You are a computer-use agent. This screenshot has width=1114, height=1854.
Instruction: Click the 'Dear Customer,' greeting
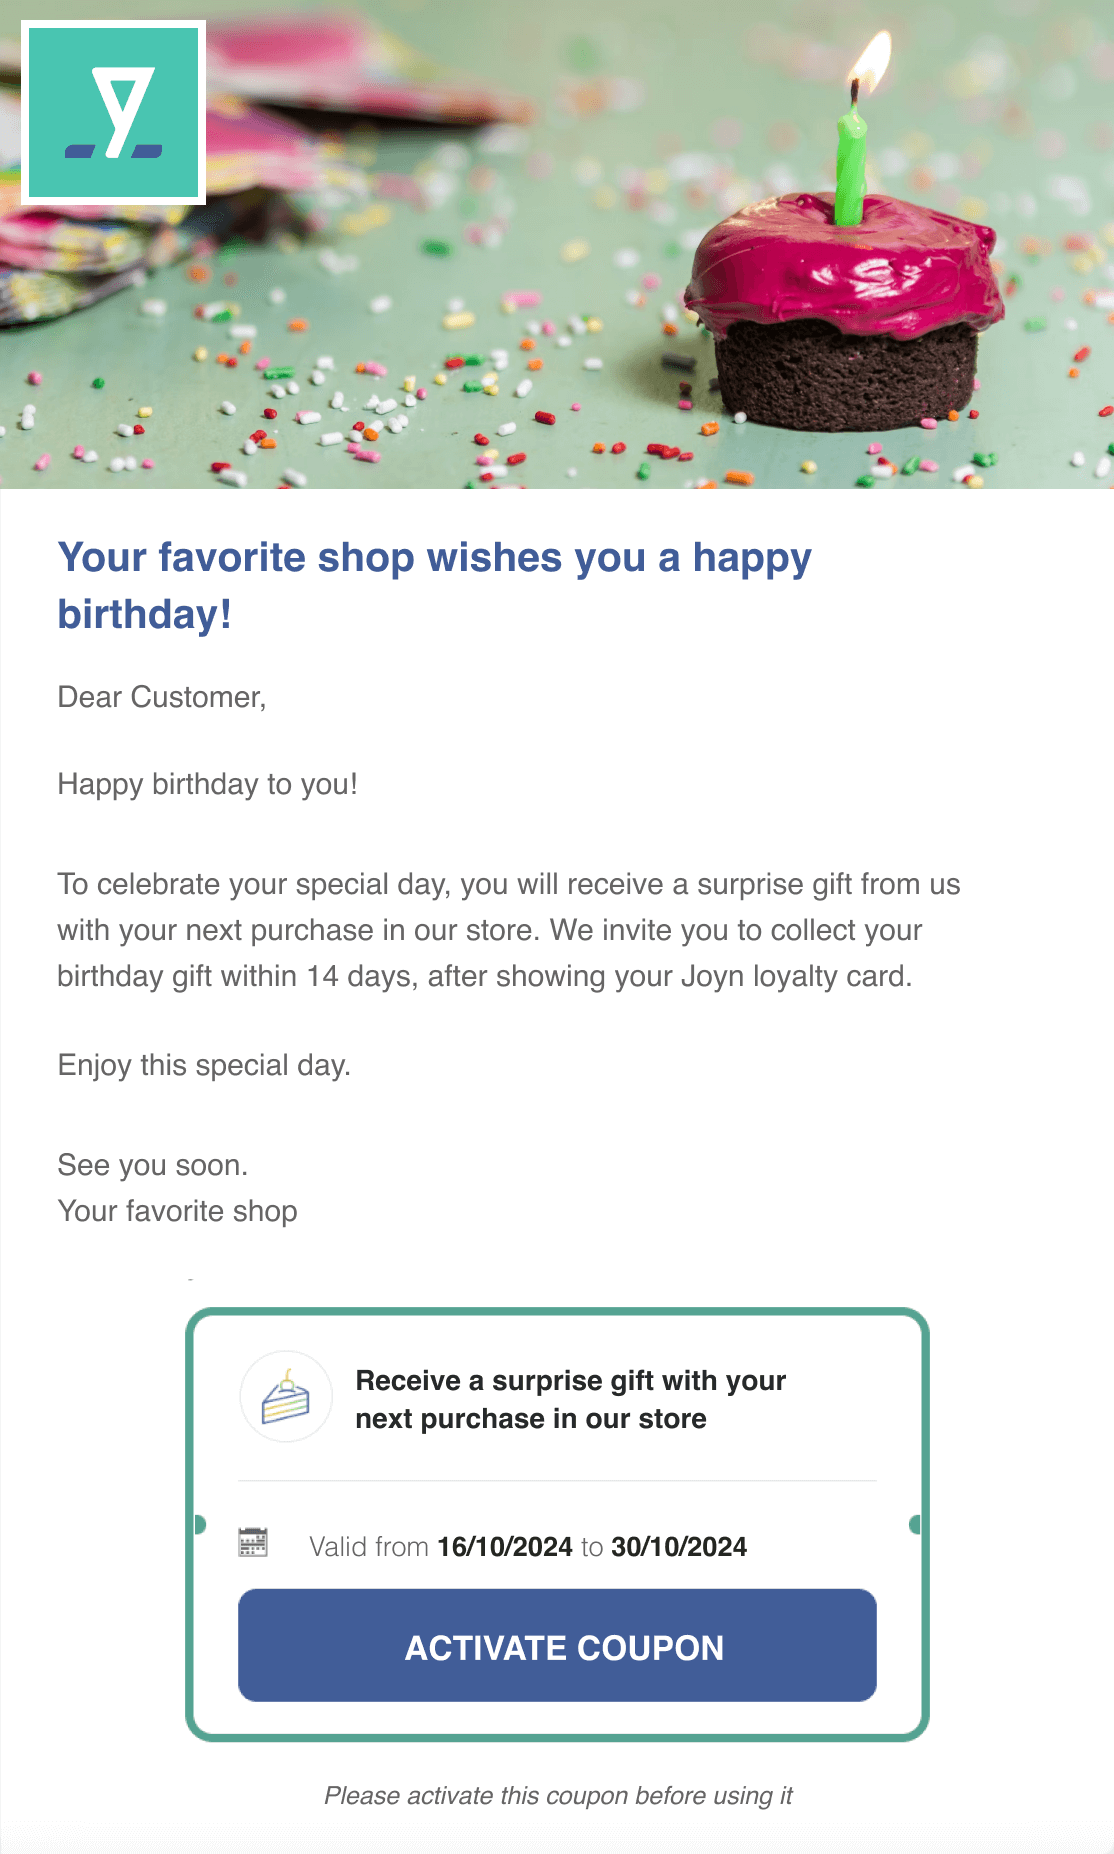[x=162, y=697]
